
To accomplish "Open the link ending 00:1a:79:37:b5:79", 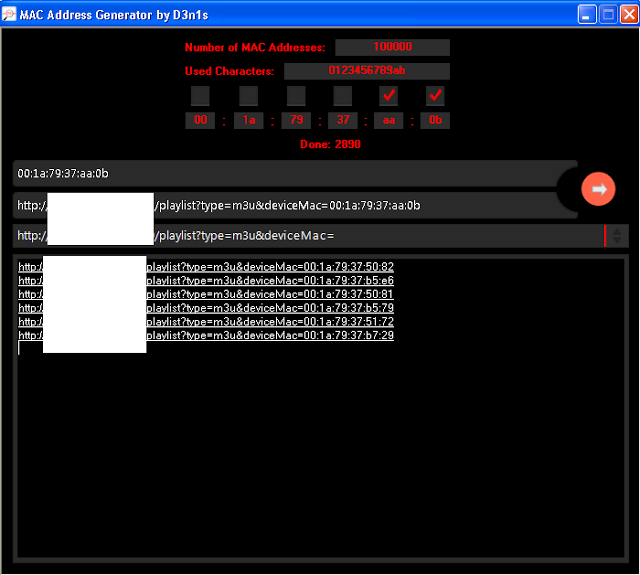I will coord(206,308).
